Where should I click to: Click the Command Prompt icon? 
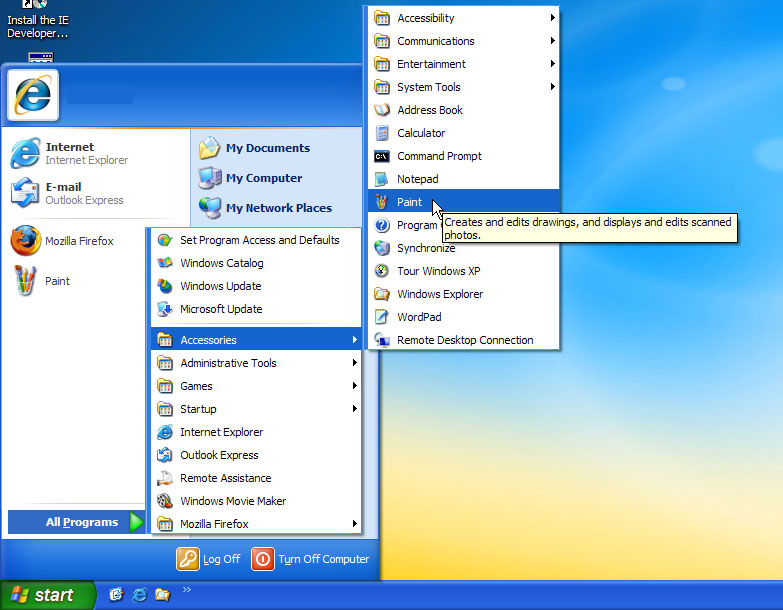(382, 156)
